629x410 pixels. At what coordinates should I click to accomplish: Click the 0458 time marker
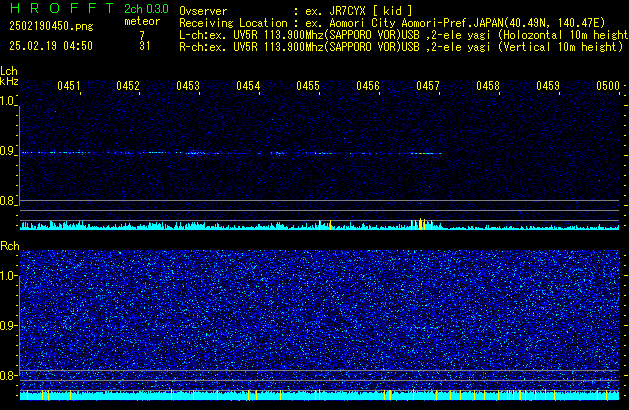click(x=488, y=86)
